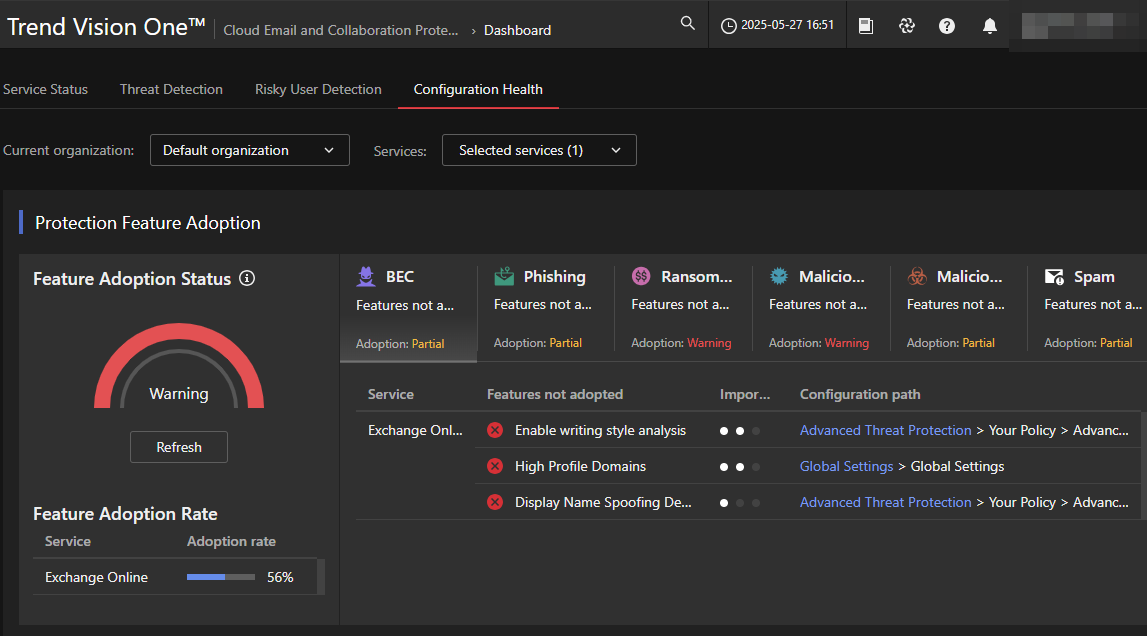This screenshot has width=1147, height=636.
Task: Click the Exchange Online adoption rate bar
Action: tap(220, 577)
